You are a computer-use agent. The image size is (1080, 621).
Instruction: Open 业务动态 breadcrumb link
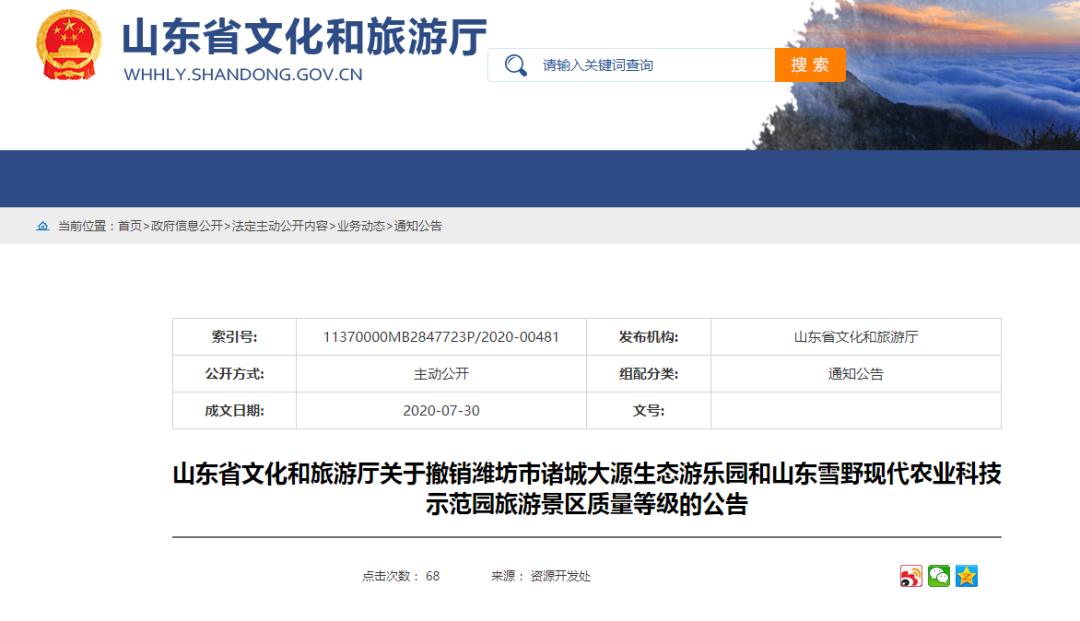[360, 226]
